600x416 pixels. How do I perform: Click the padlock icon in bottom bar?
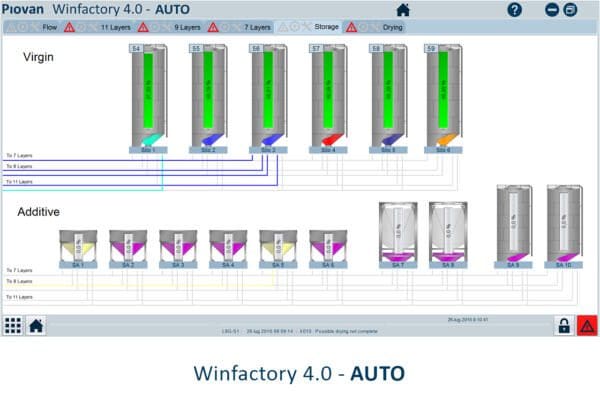[564, 326]
